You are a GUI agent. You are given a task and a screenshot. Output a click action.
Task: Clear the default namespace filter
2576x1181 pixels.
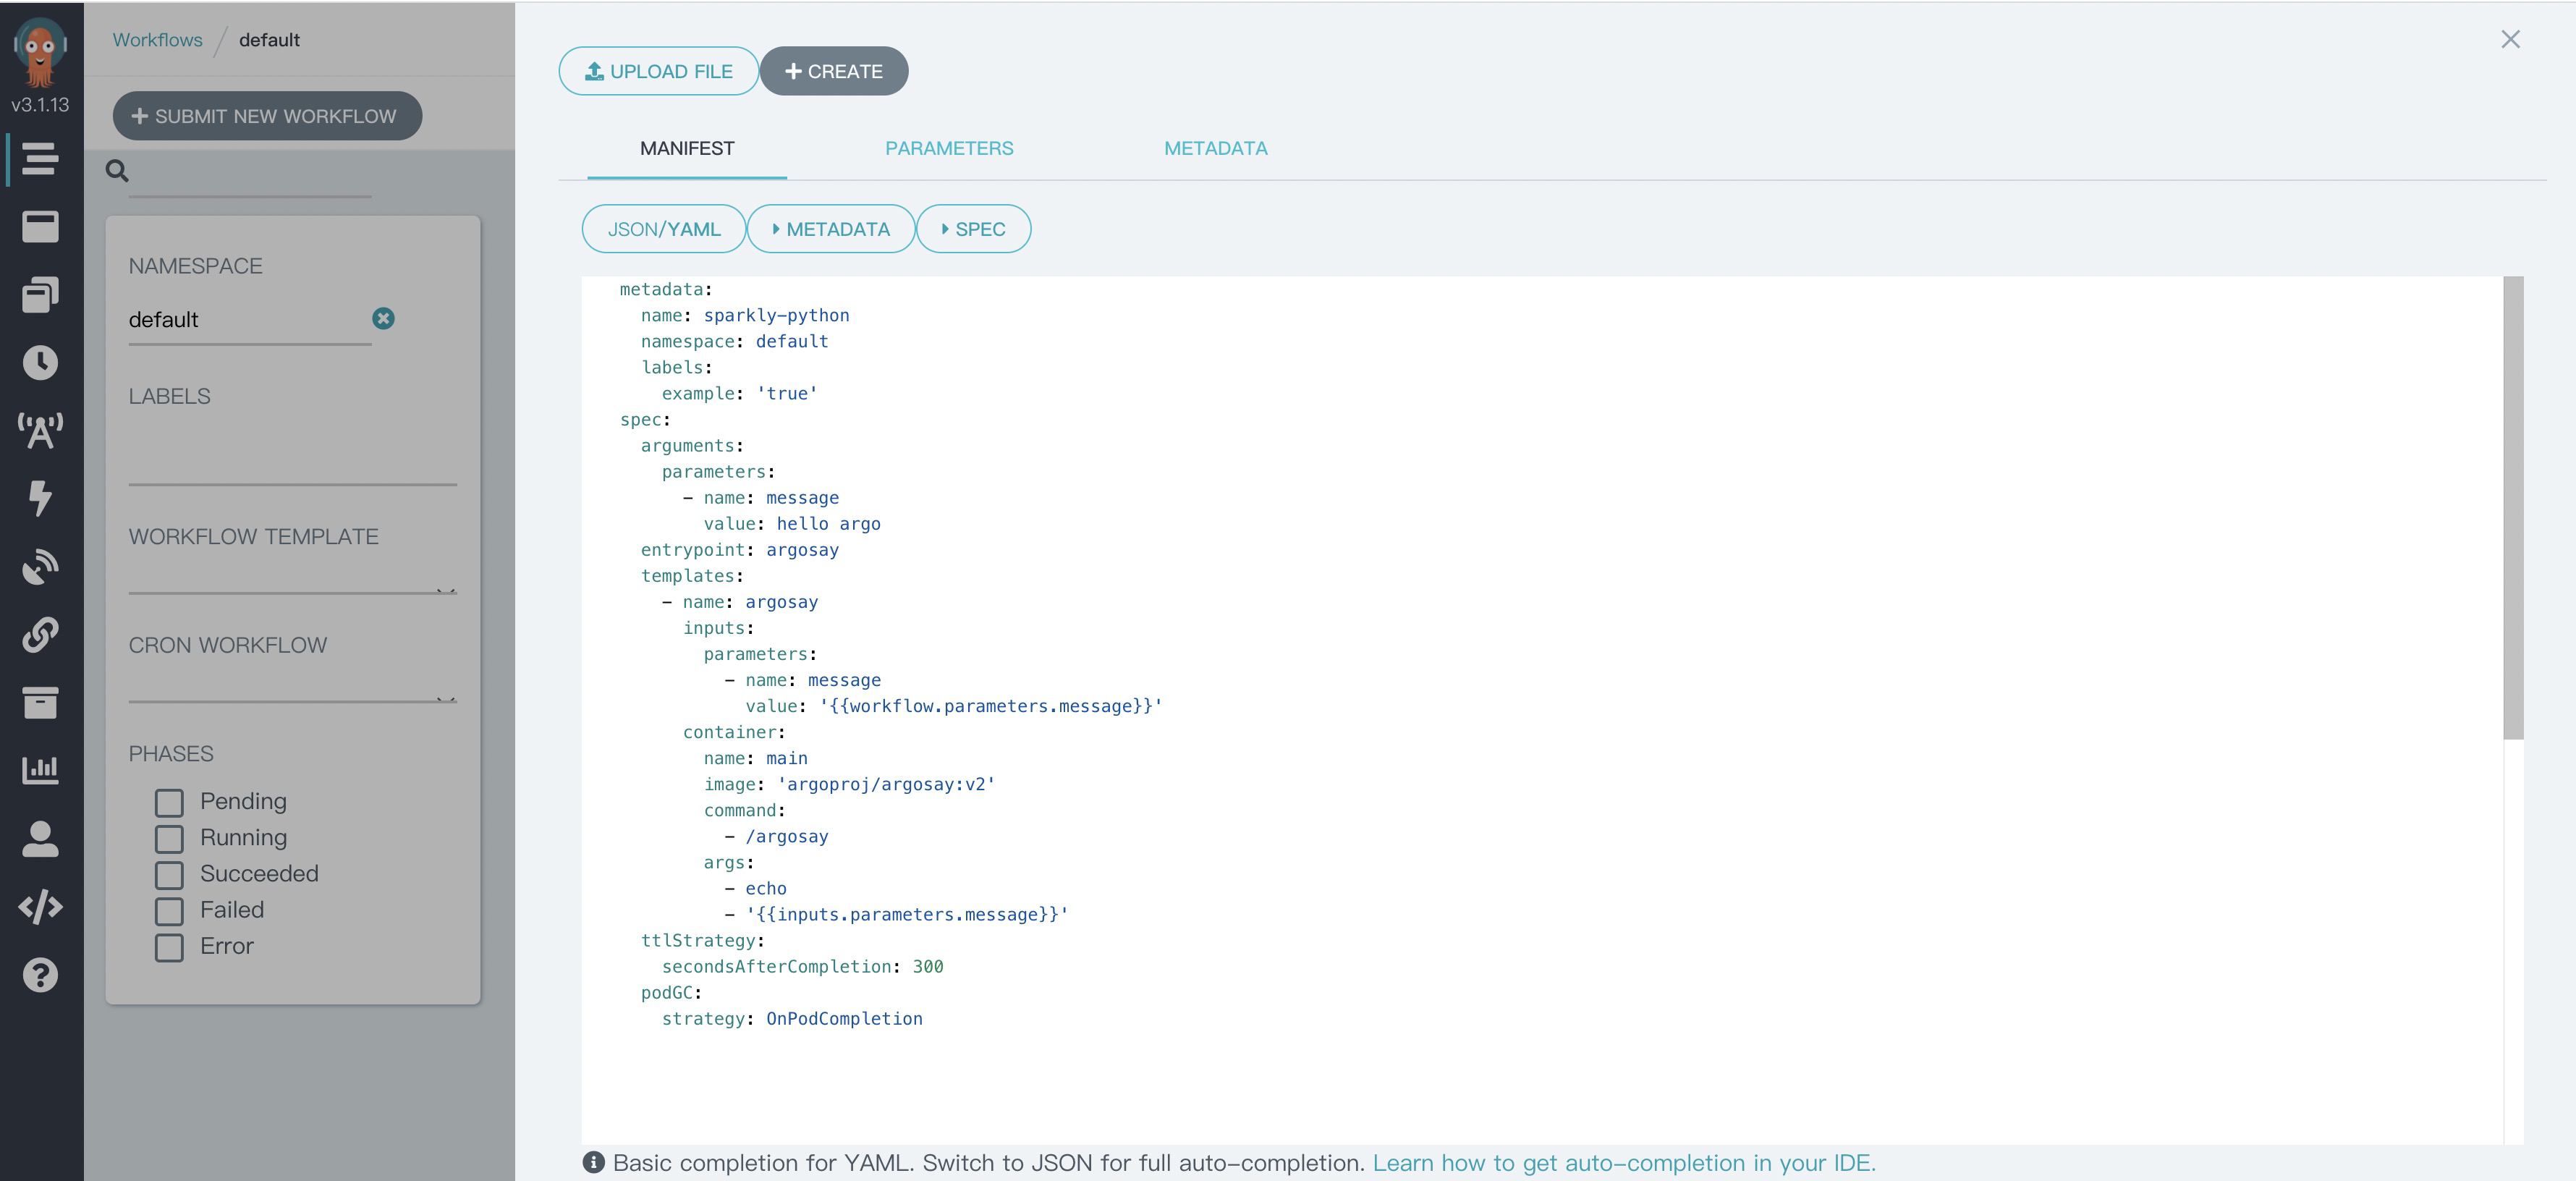point(383,318)
